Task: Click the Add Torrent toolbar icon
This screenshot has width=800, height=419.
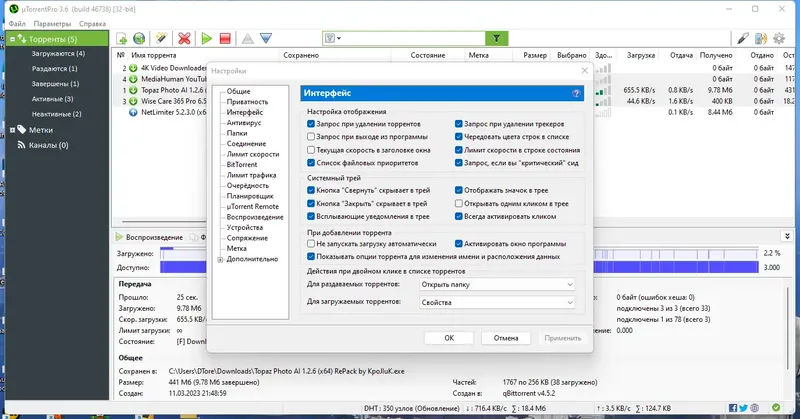Action: pyautogui.click(x=122, y=38)
